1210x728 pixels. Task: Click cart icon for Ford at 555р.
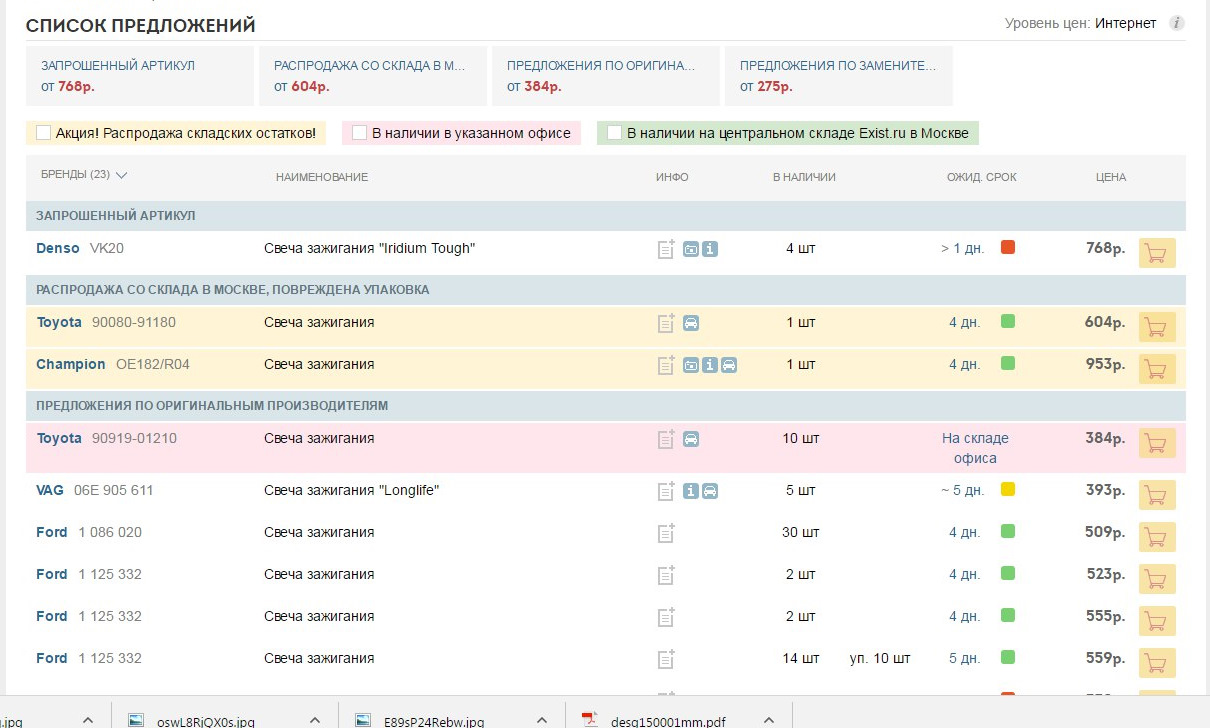pos(1157,620)
